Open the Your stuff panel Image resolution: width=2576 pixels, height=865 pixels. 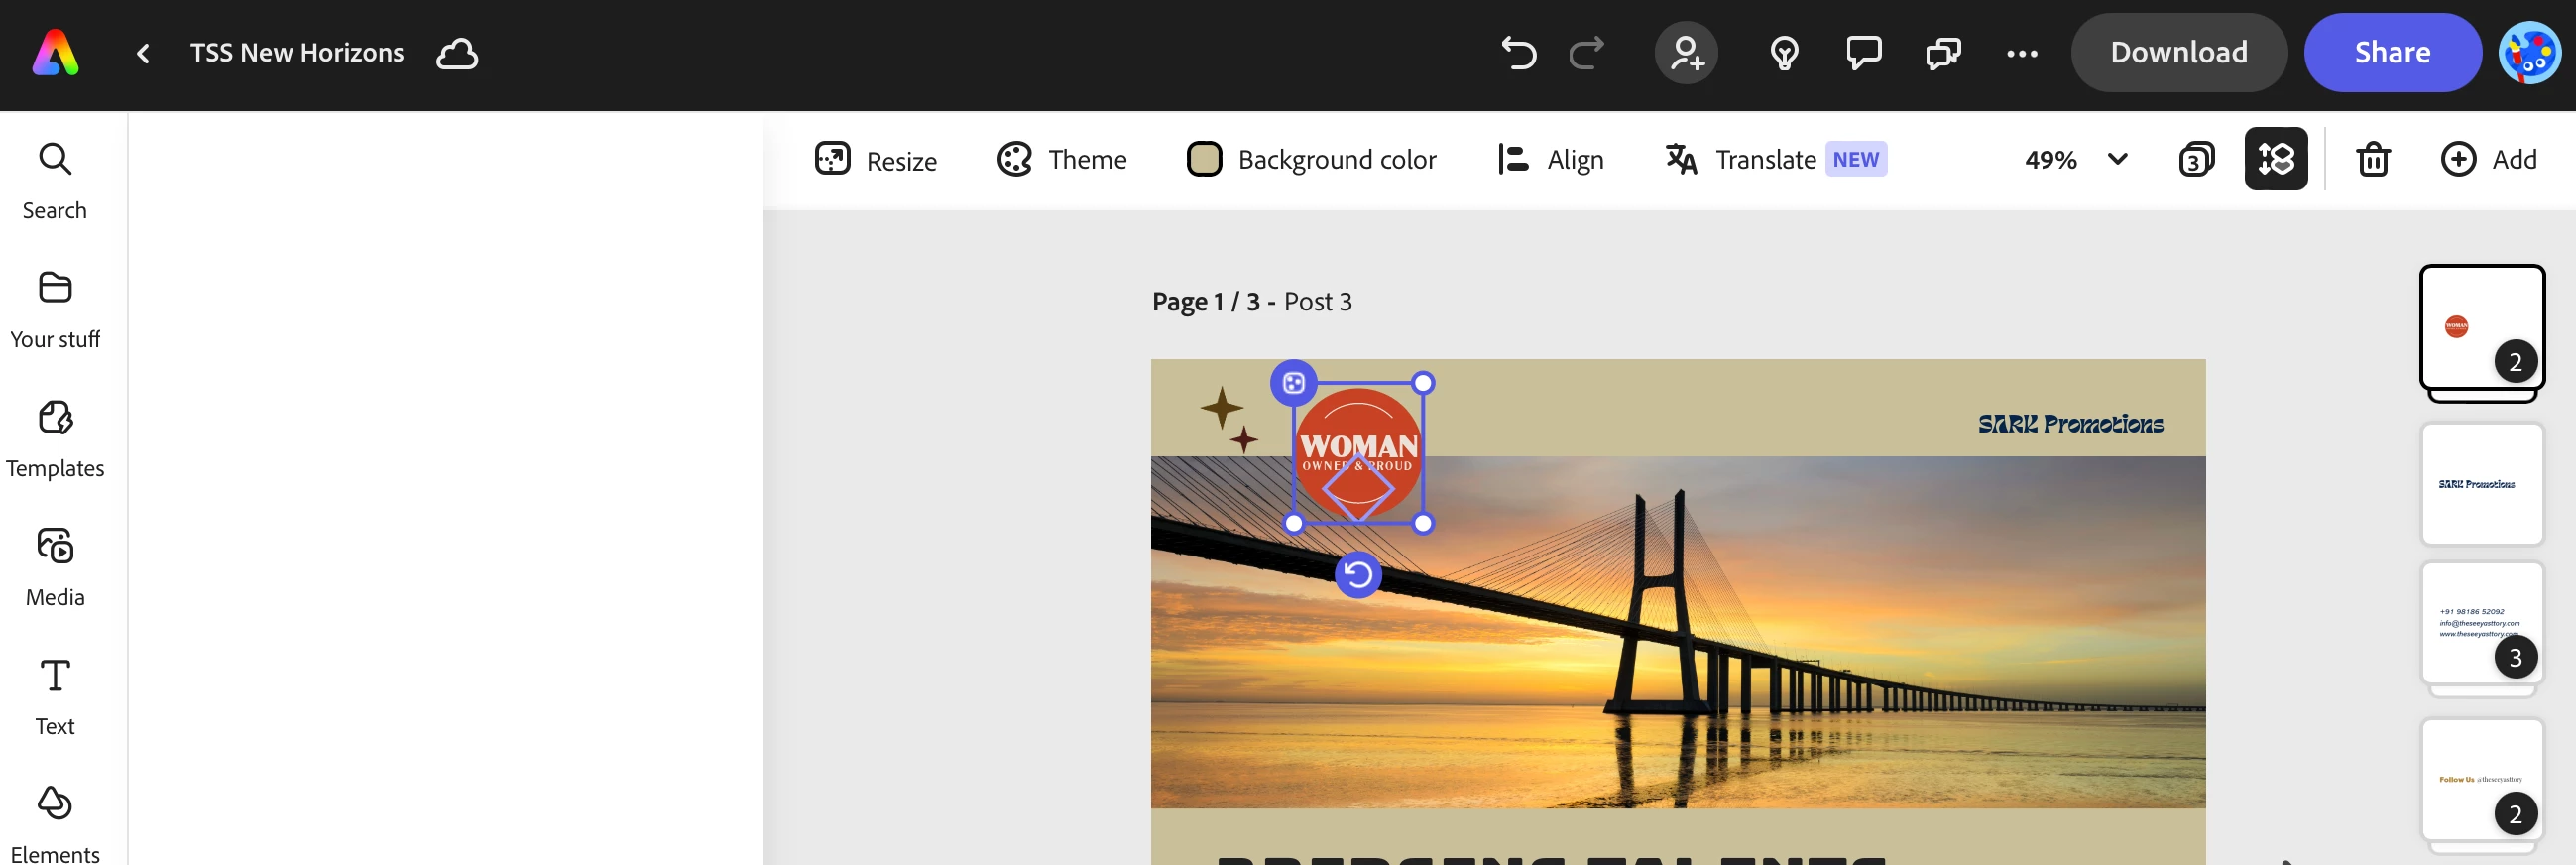coord(55,309)
